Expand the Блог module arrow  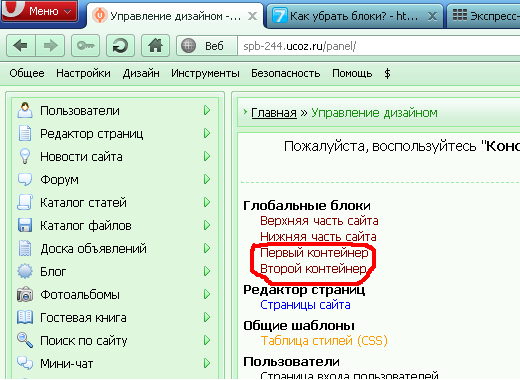pos(207,271)
